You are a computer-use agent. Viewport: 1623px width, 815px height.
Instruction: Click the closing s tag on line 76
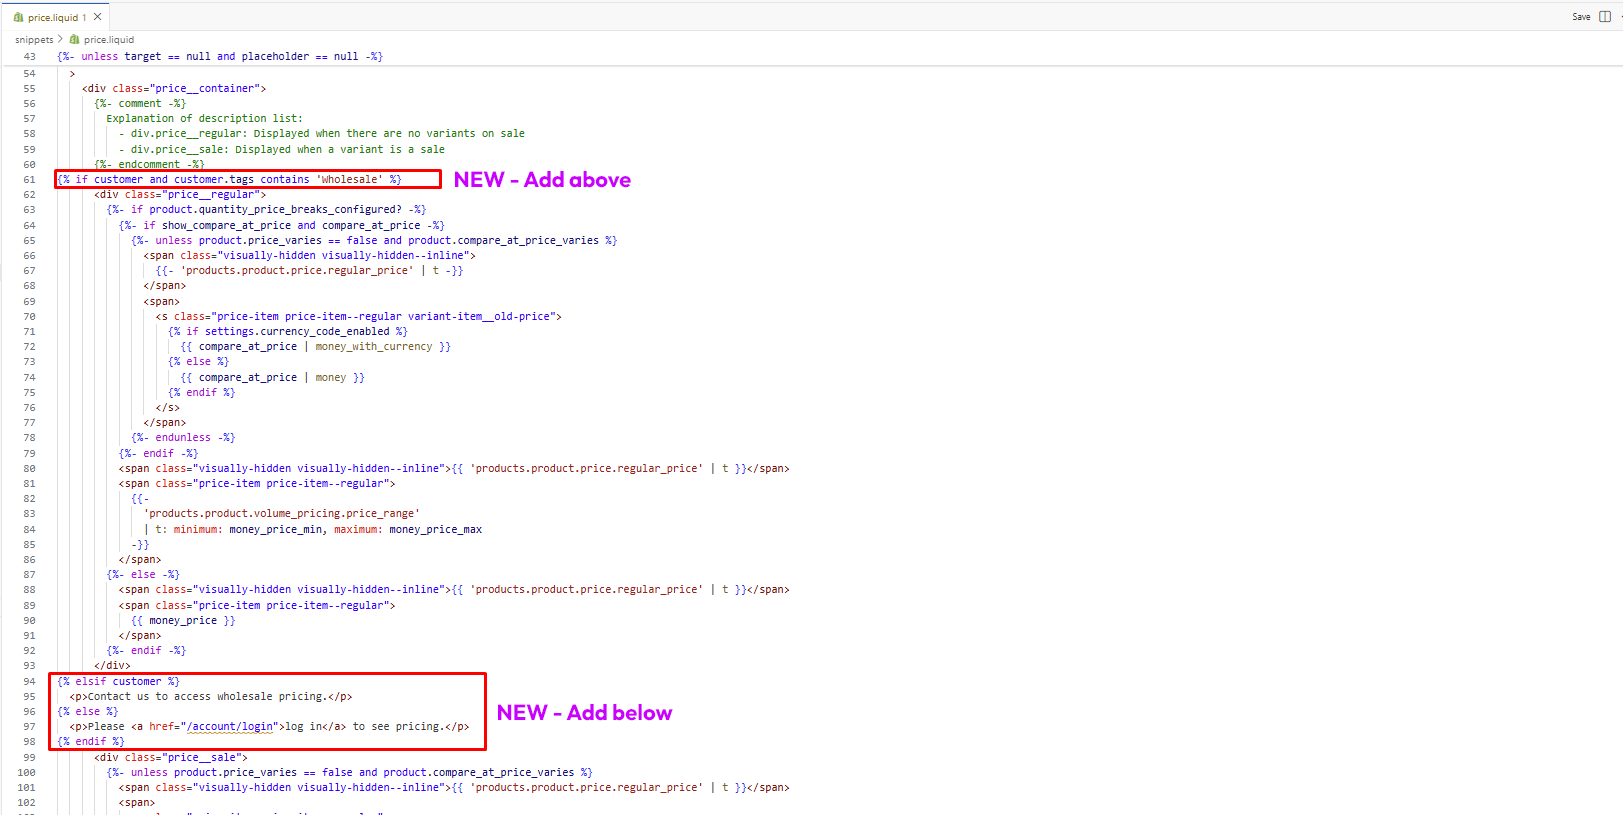[x=167, y=407]
